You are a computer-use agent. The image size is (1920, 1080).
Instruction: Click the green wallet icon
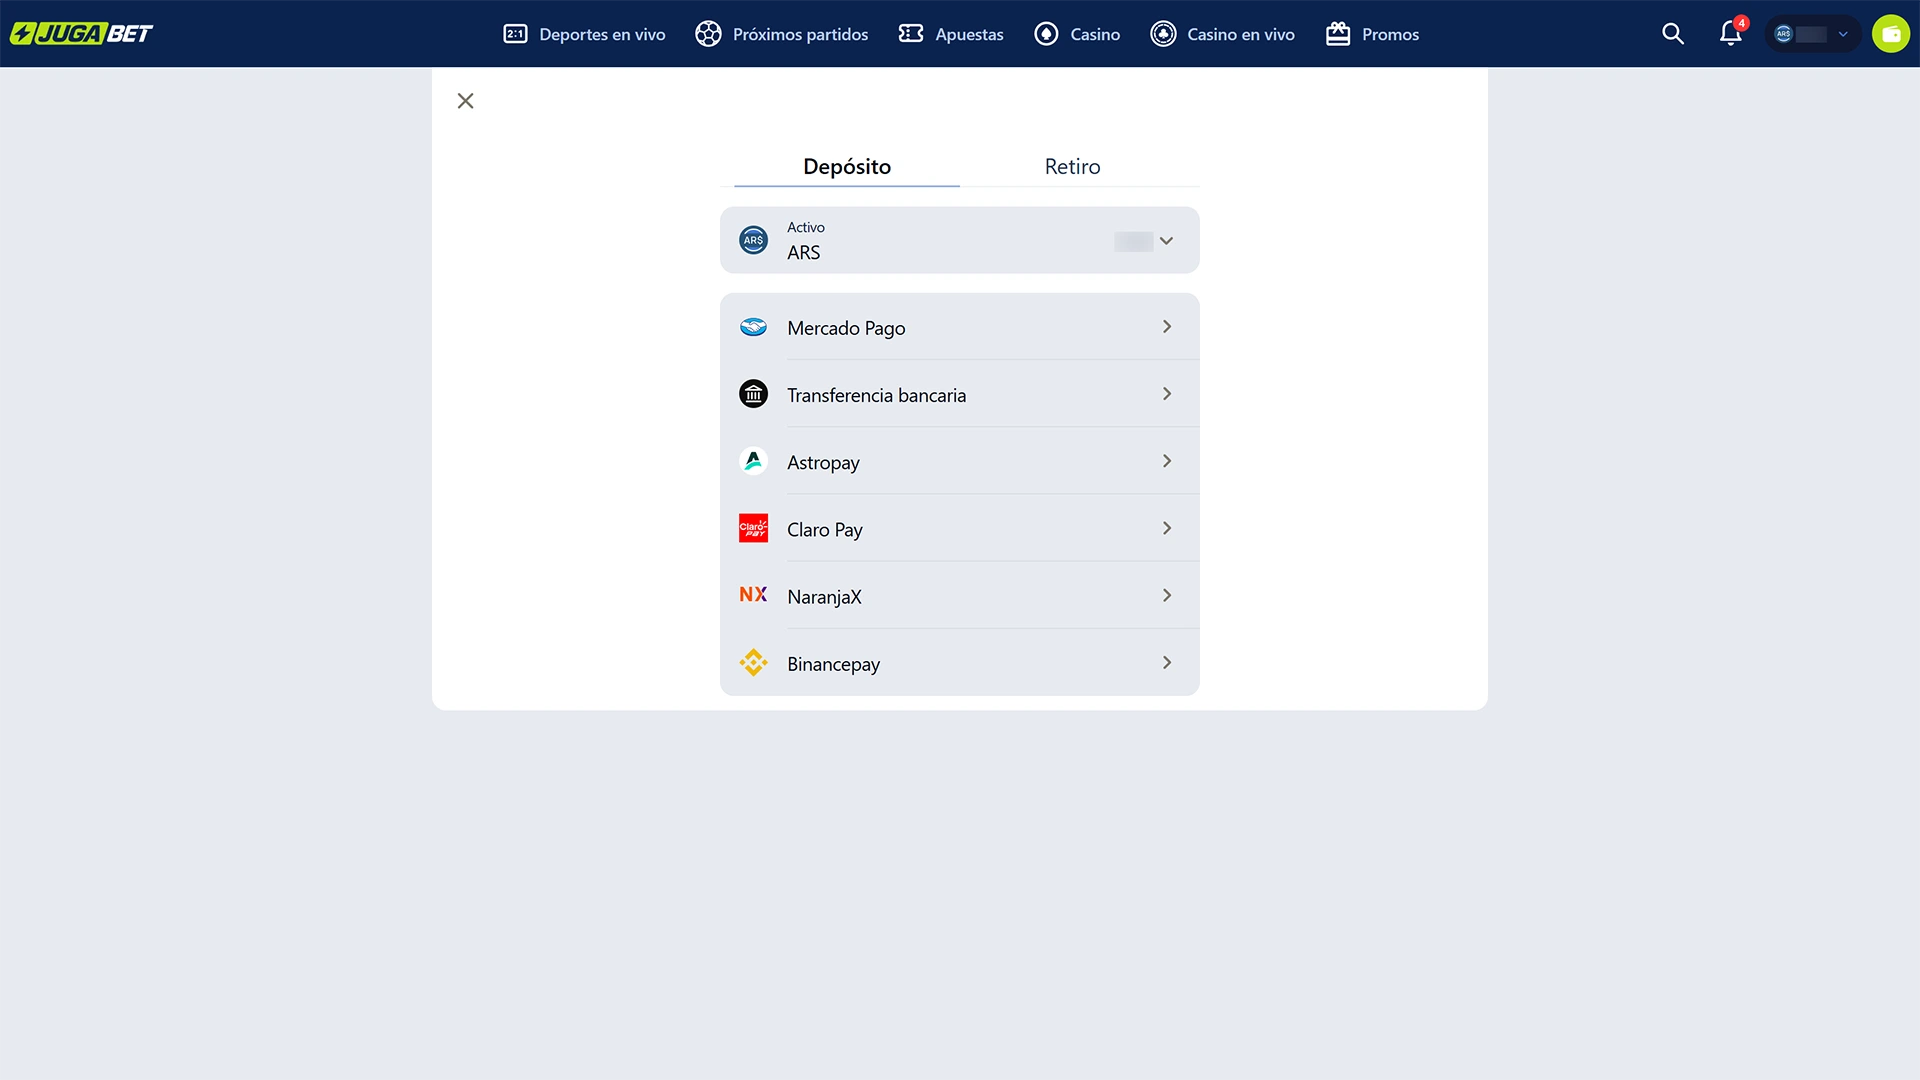[x=1890, y=34]
